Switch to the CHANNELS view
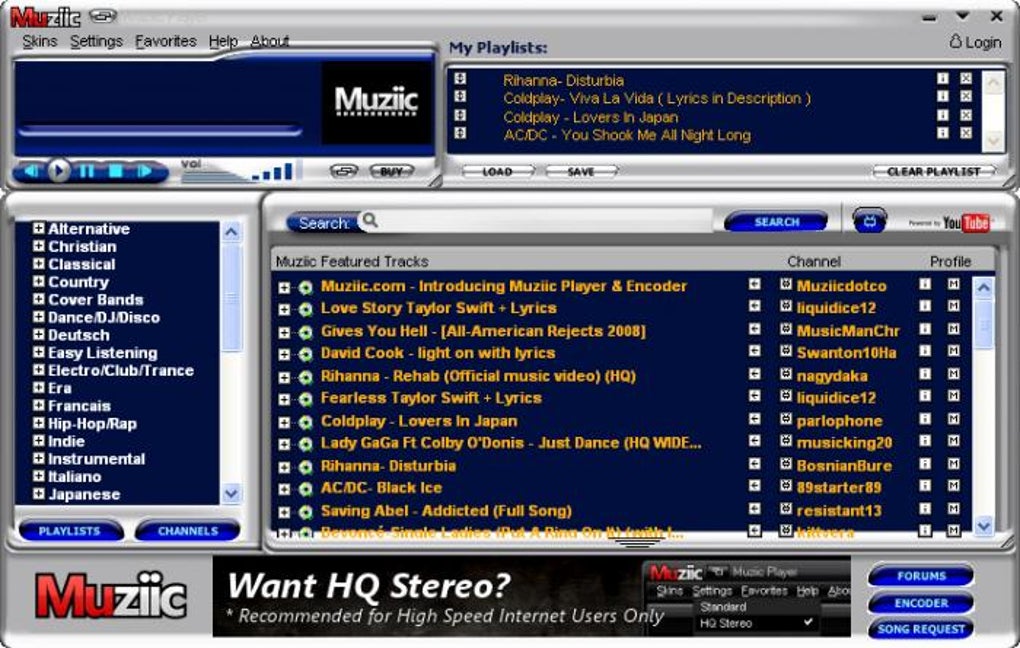This screenshot has height=648, width=1020. pos(187,531)
